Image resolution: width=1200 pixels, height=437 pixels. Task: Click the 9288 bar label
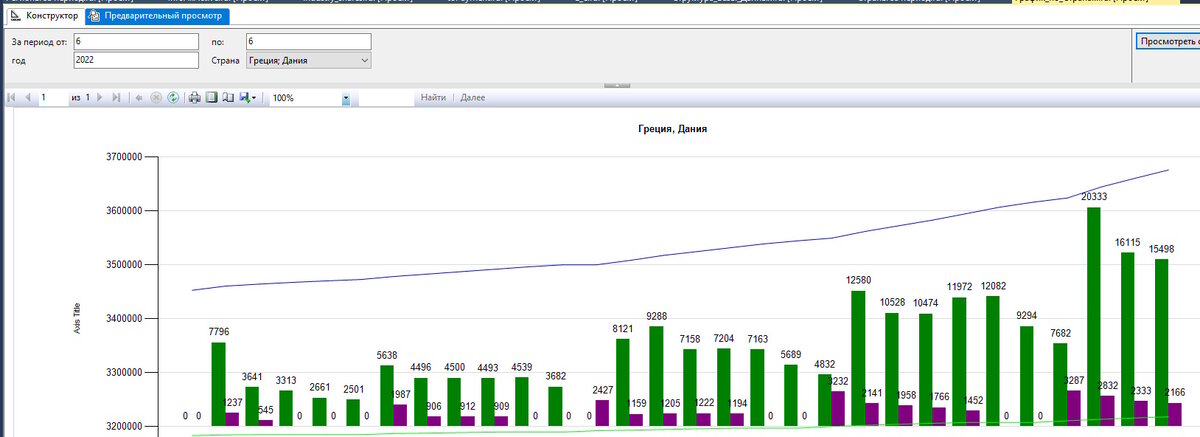coord(657,316)
